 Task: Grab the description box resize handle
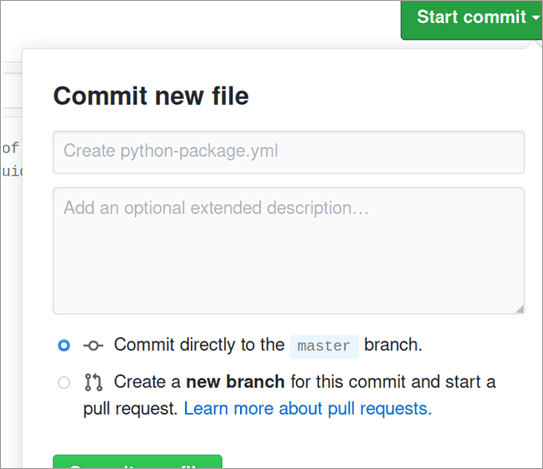[x=519, y=309]
